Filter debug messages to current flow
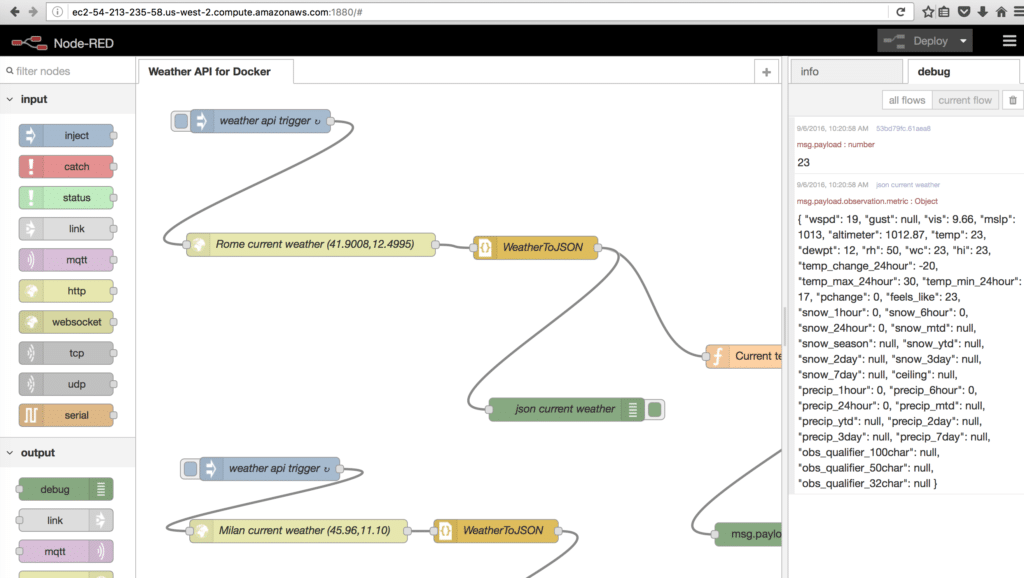 pyautogui.click(x=965, y=100)
